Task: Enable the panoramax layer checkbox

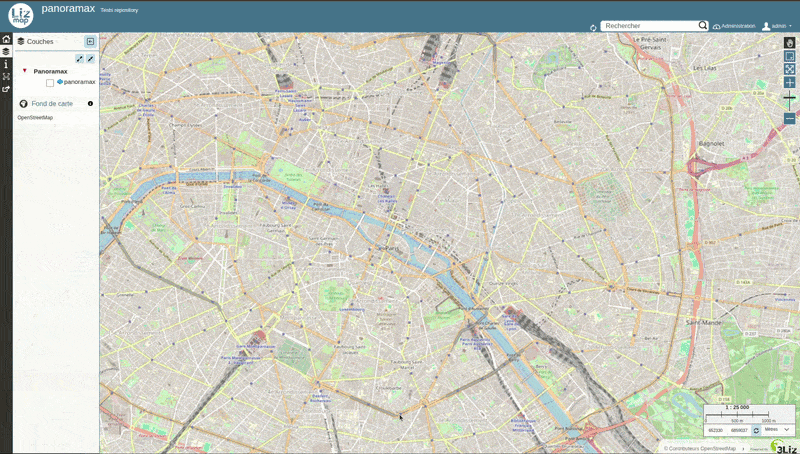Action: click(x=50, y=83)
